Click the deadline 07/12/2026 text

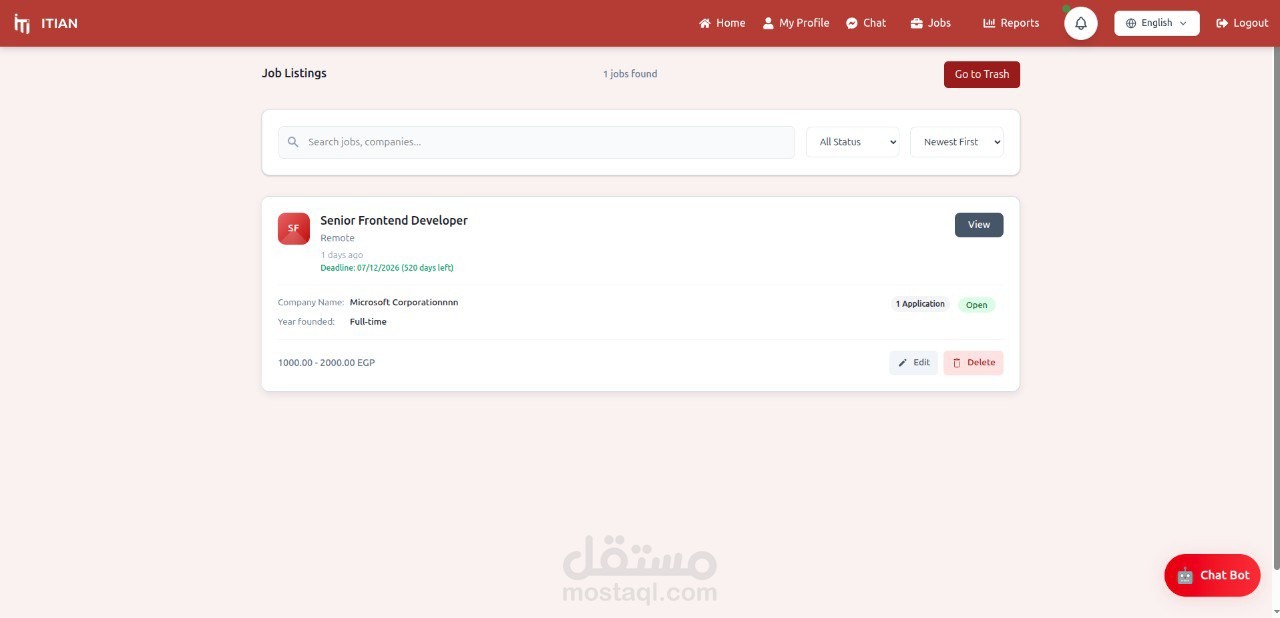tap(387, 268)
